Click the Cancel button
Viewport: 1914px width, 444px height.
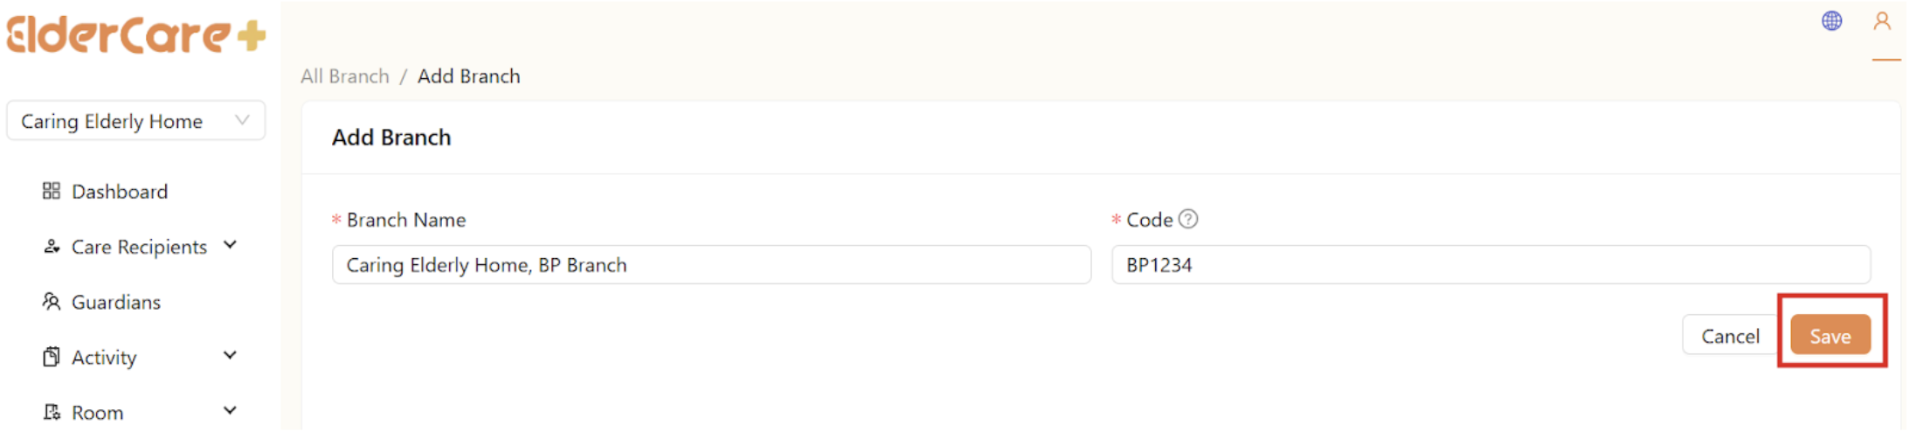pyautogui.click(x=1729, y=336)
